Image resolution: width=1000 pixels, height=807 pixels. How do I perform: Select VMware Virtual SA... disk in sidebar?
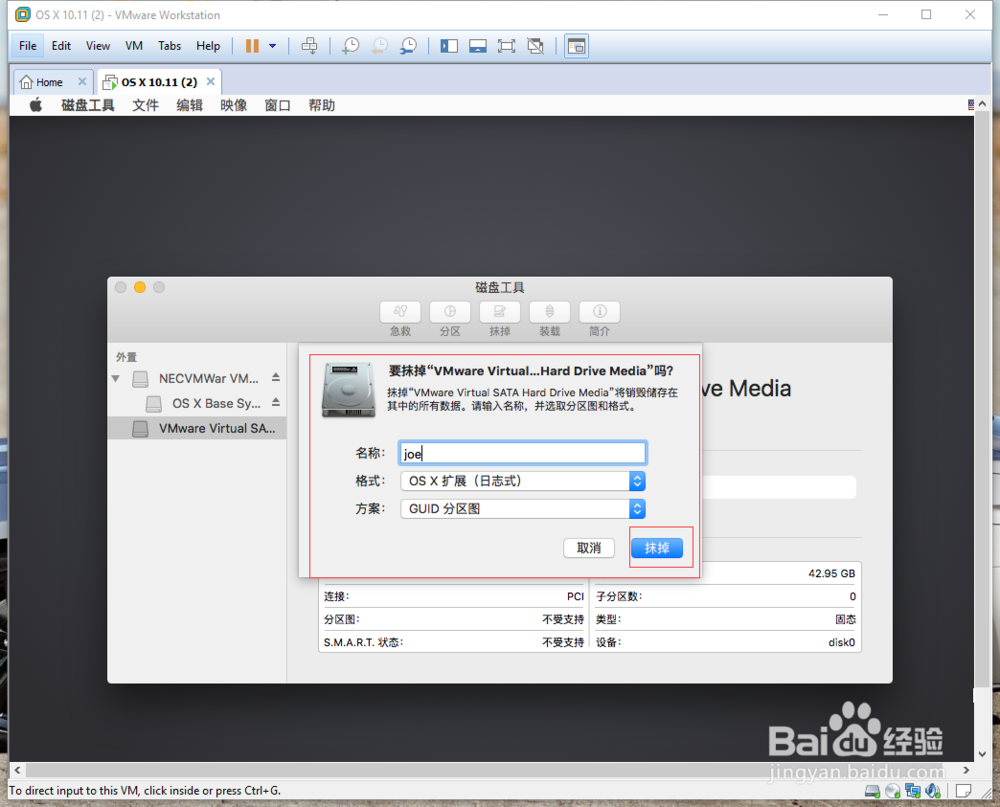pos(196,428)
